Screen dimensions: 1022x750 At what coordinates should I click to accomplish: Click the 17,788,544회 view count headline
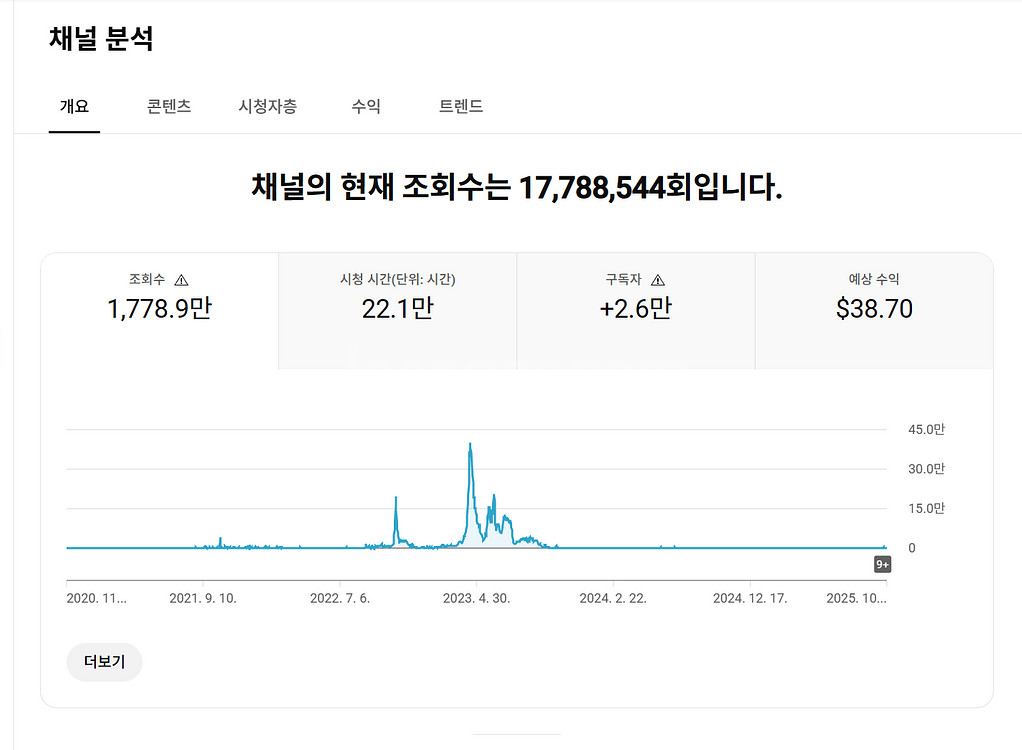[592, 186]
